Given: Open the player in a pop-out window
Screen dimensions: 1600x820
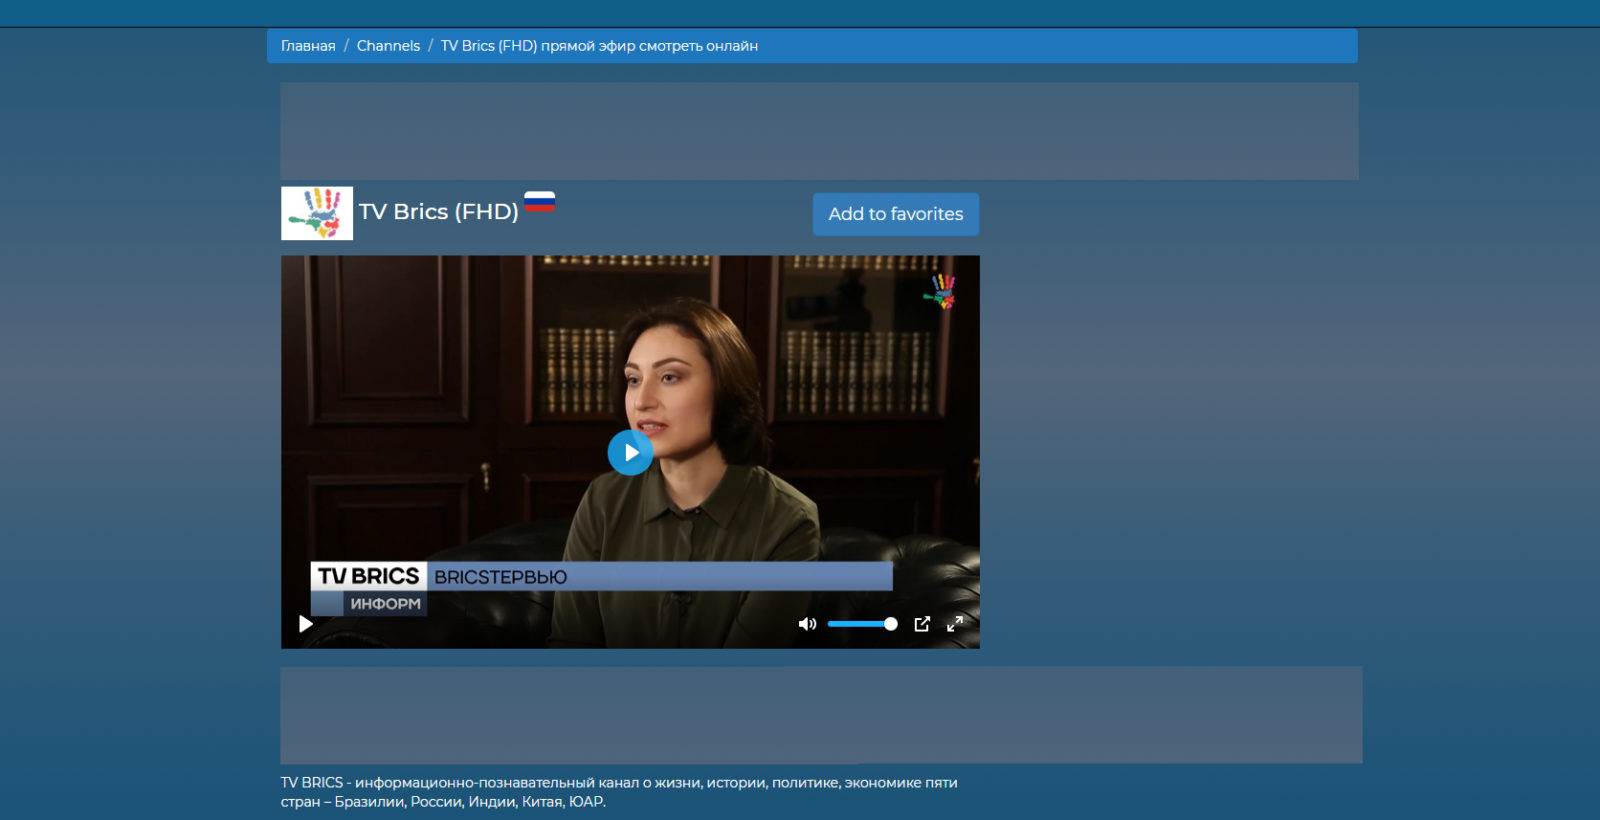Looking at the screenshot, I should tap(922, 624).
